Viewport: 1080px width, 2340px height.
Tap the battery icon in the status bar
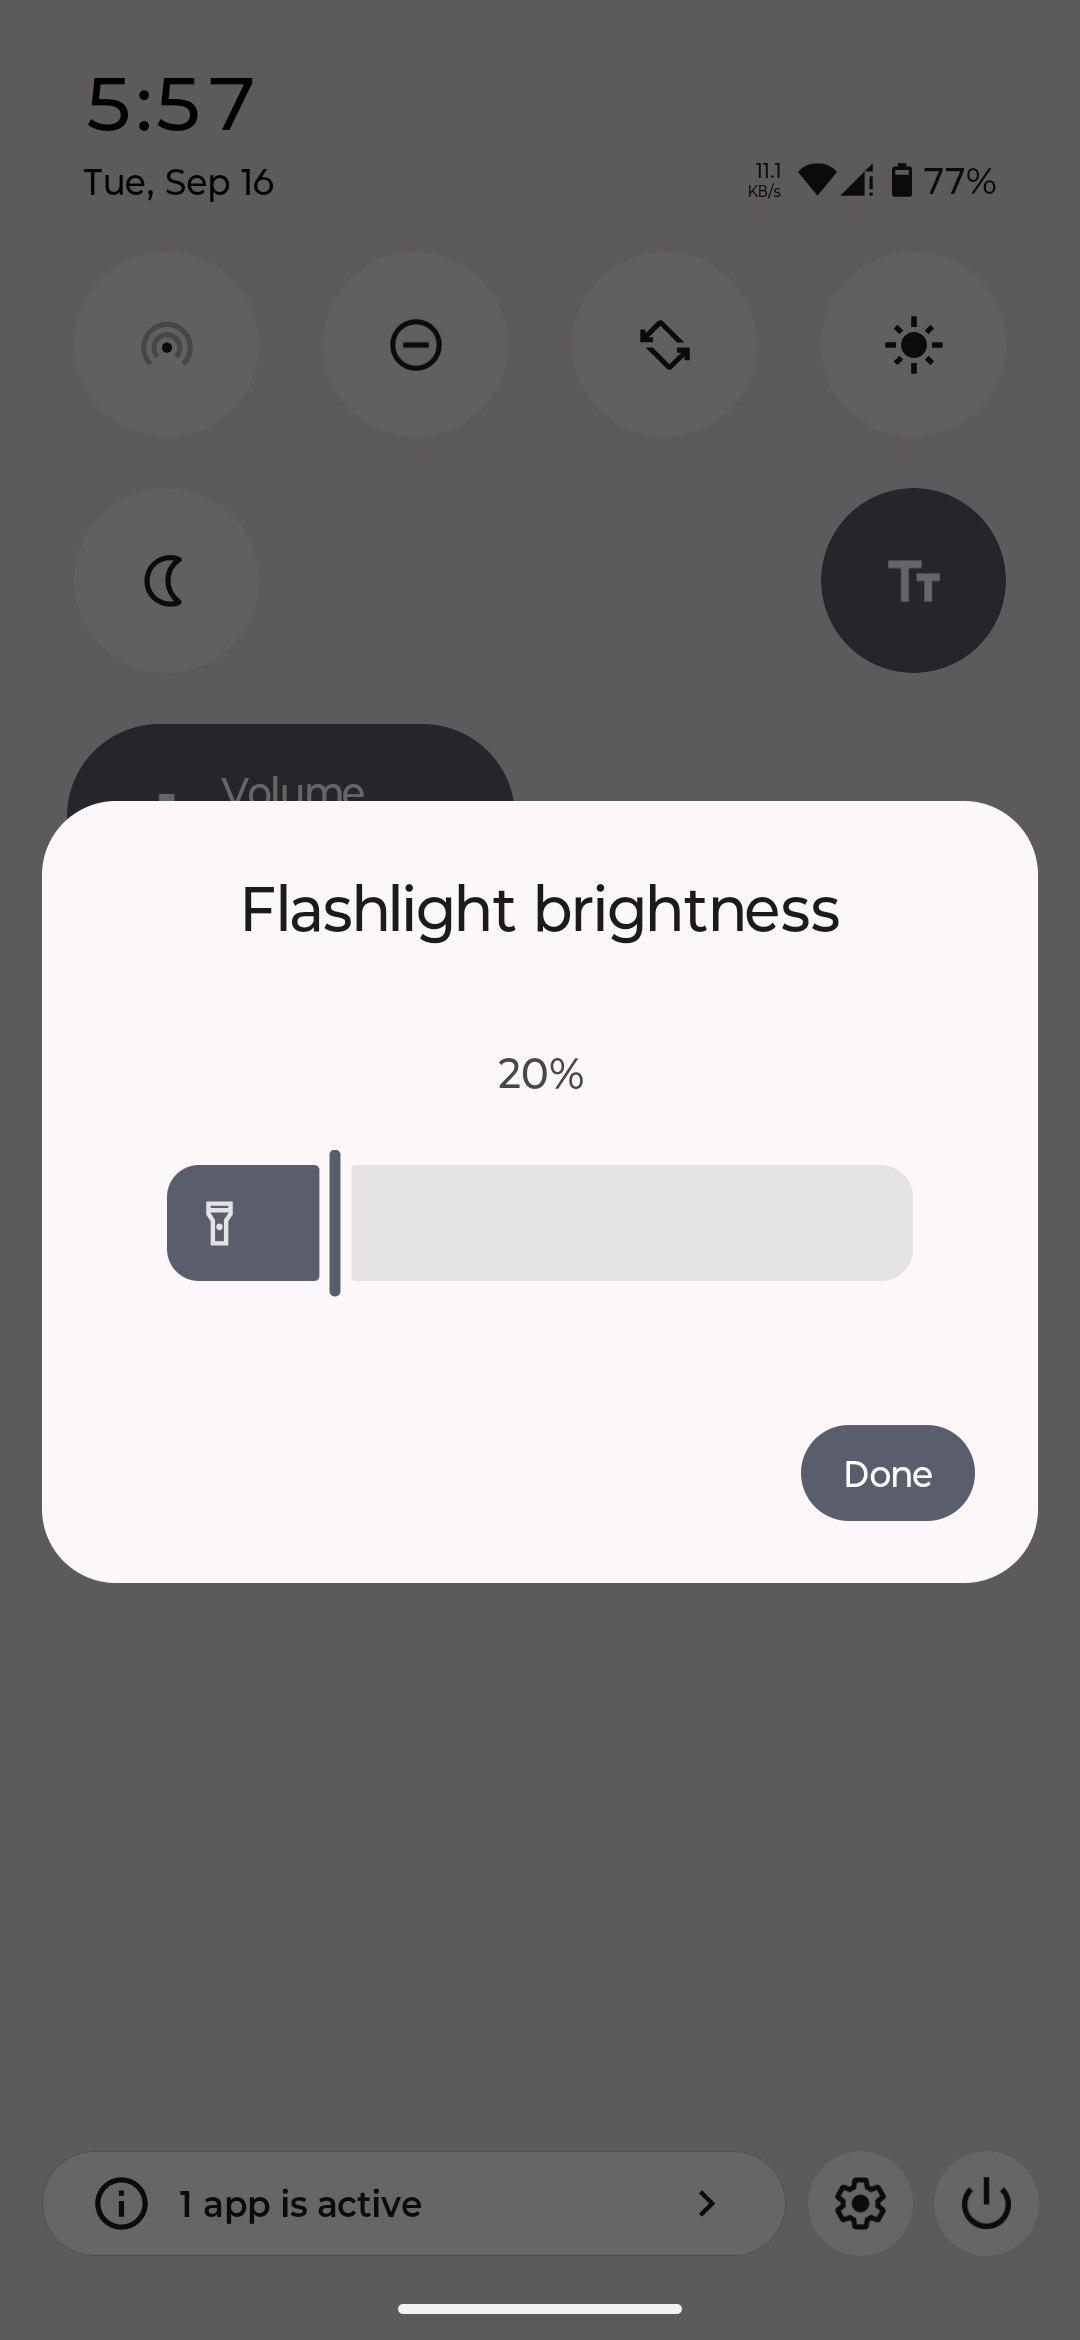(901, 181)
